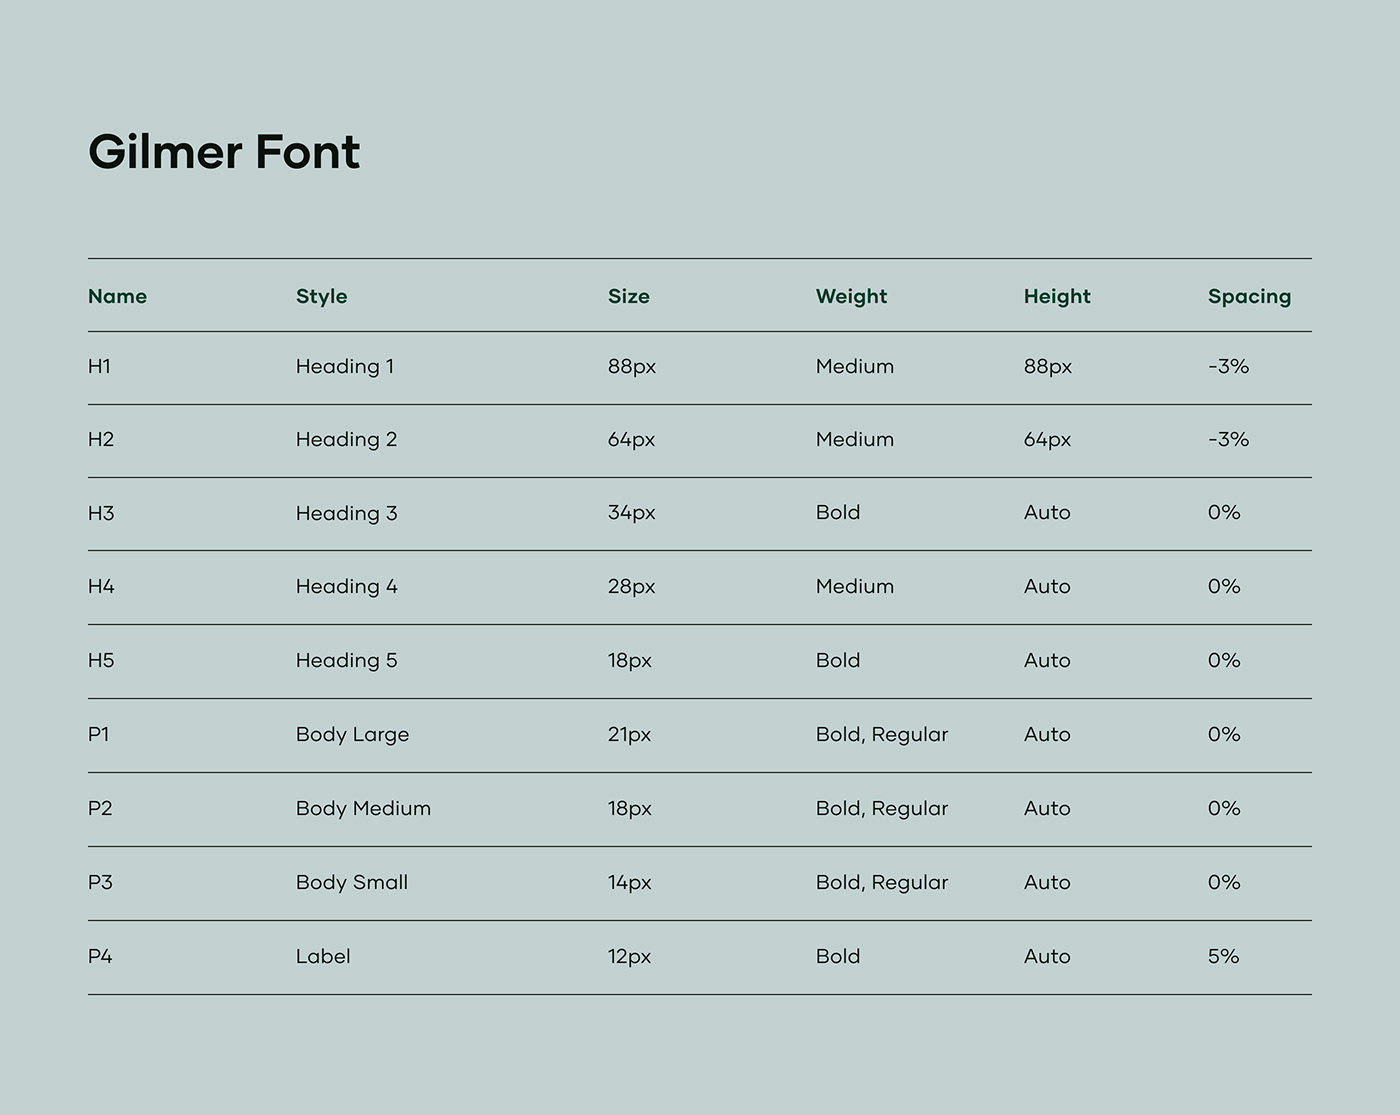1400x1115 pixels.
Task: Select the 'H1' name cell
Action: (x=99, y=366)
